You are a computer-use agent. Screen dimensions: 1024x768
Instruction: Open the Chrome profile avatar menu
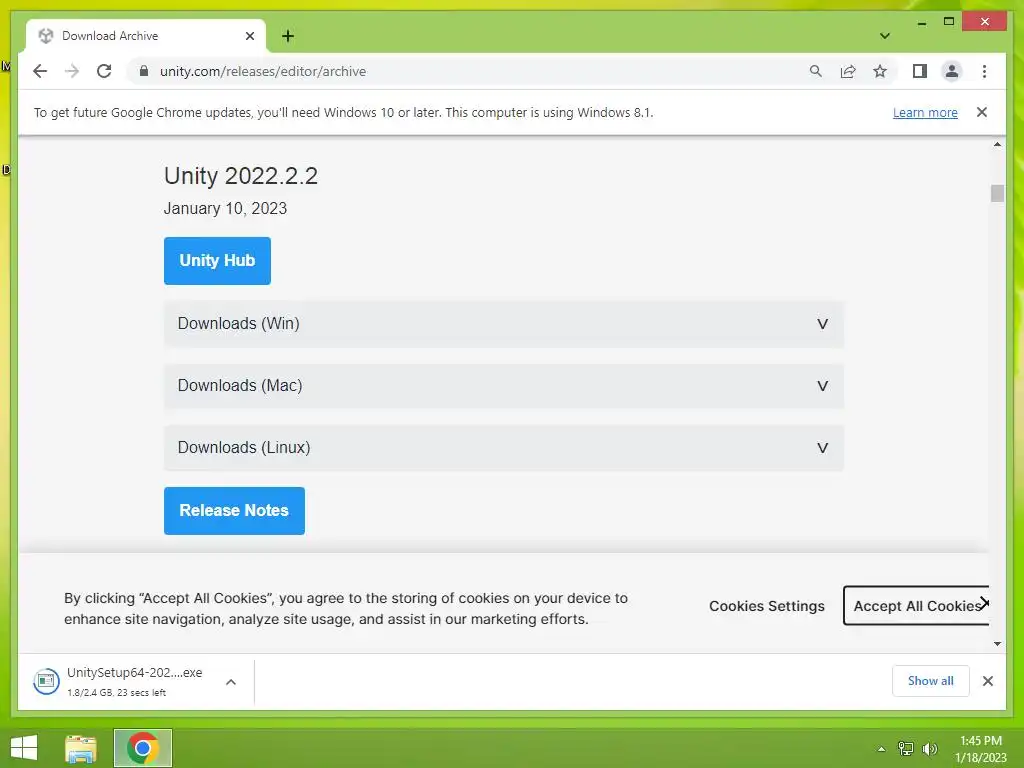click(952, 71)
